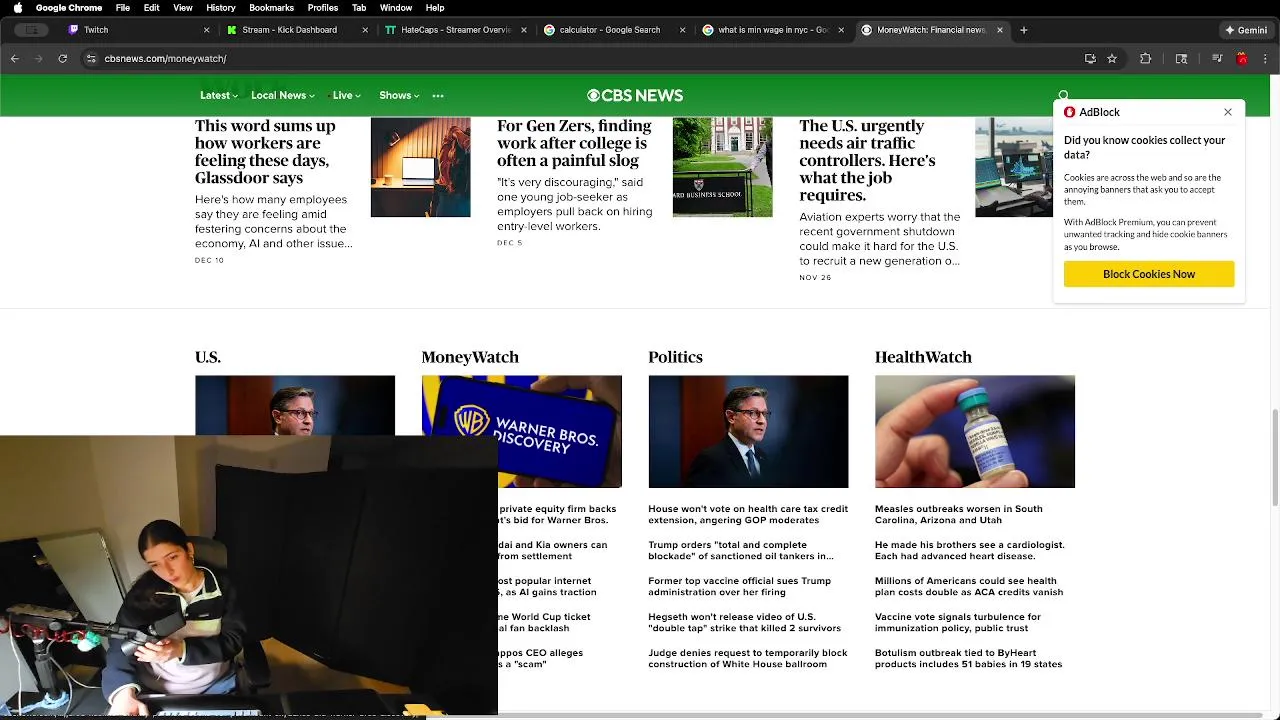The image size is (1280, 720).
Task: Open the Google Chrome app menu
Action: click(x=69, y=8)
